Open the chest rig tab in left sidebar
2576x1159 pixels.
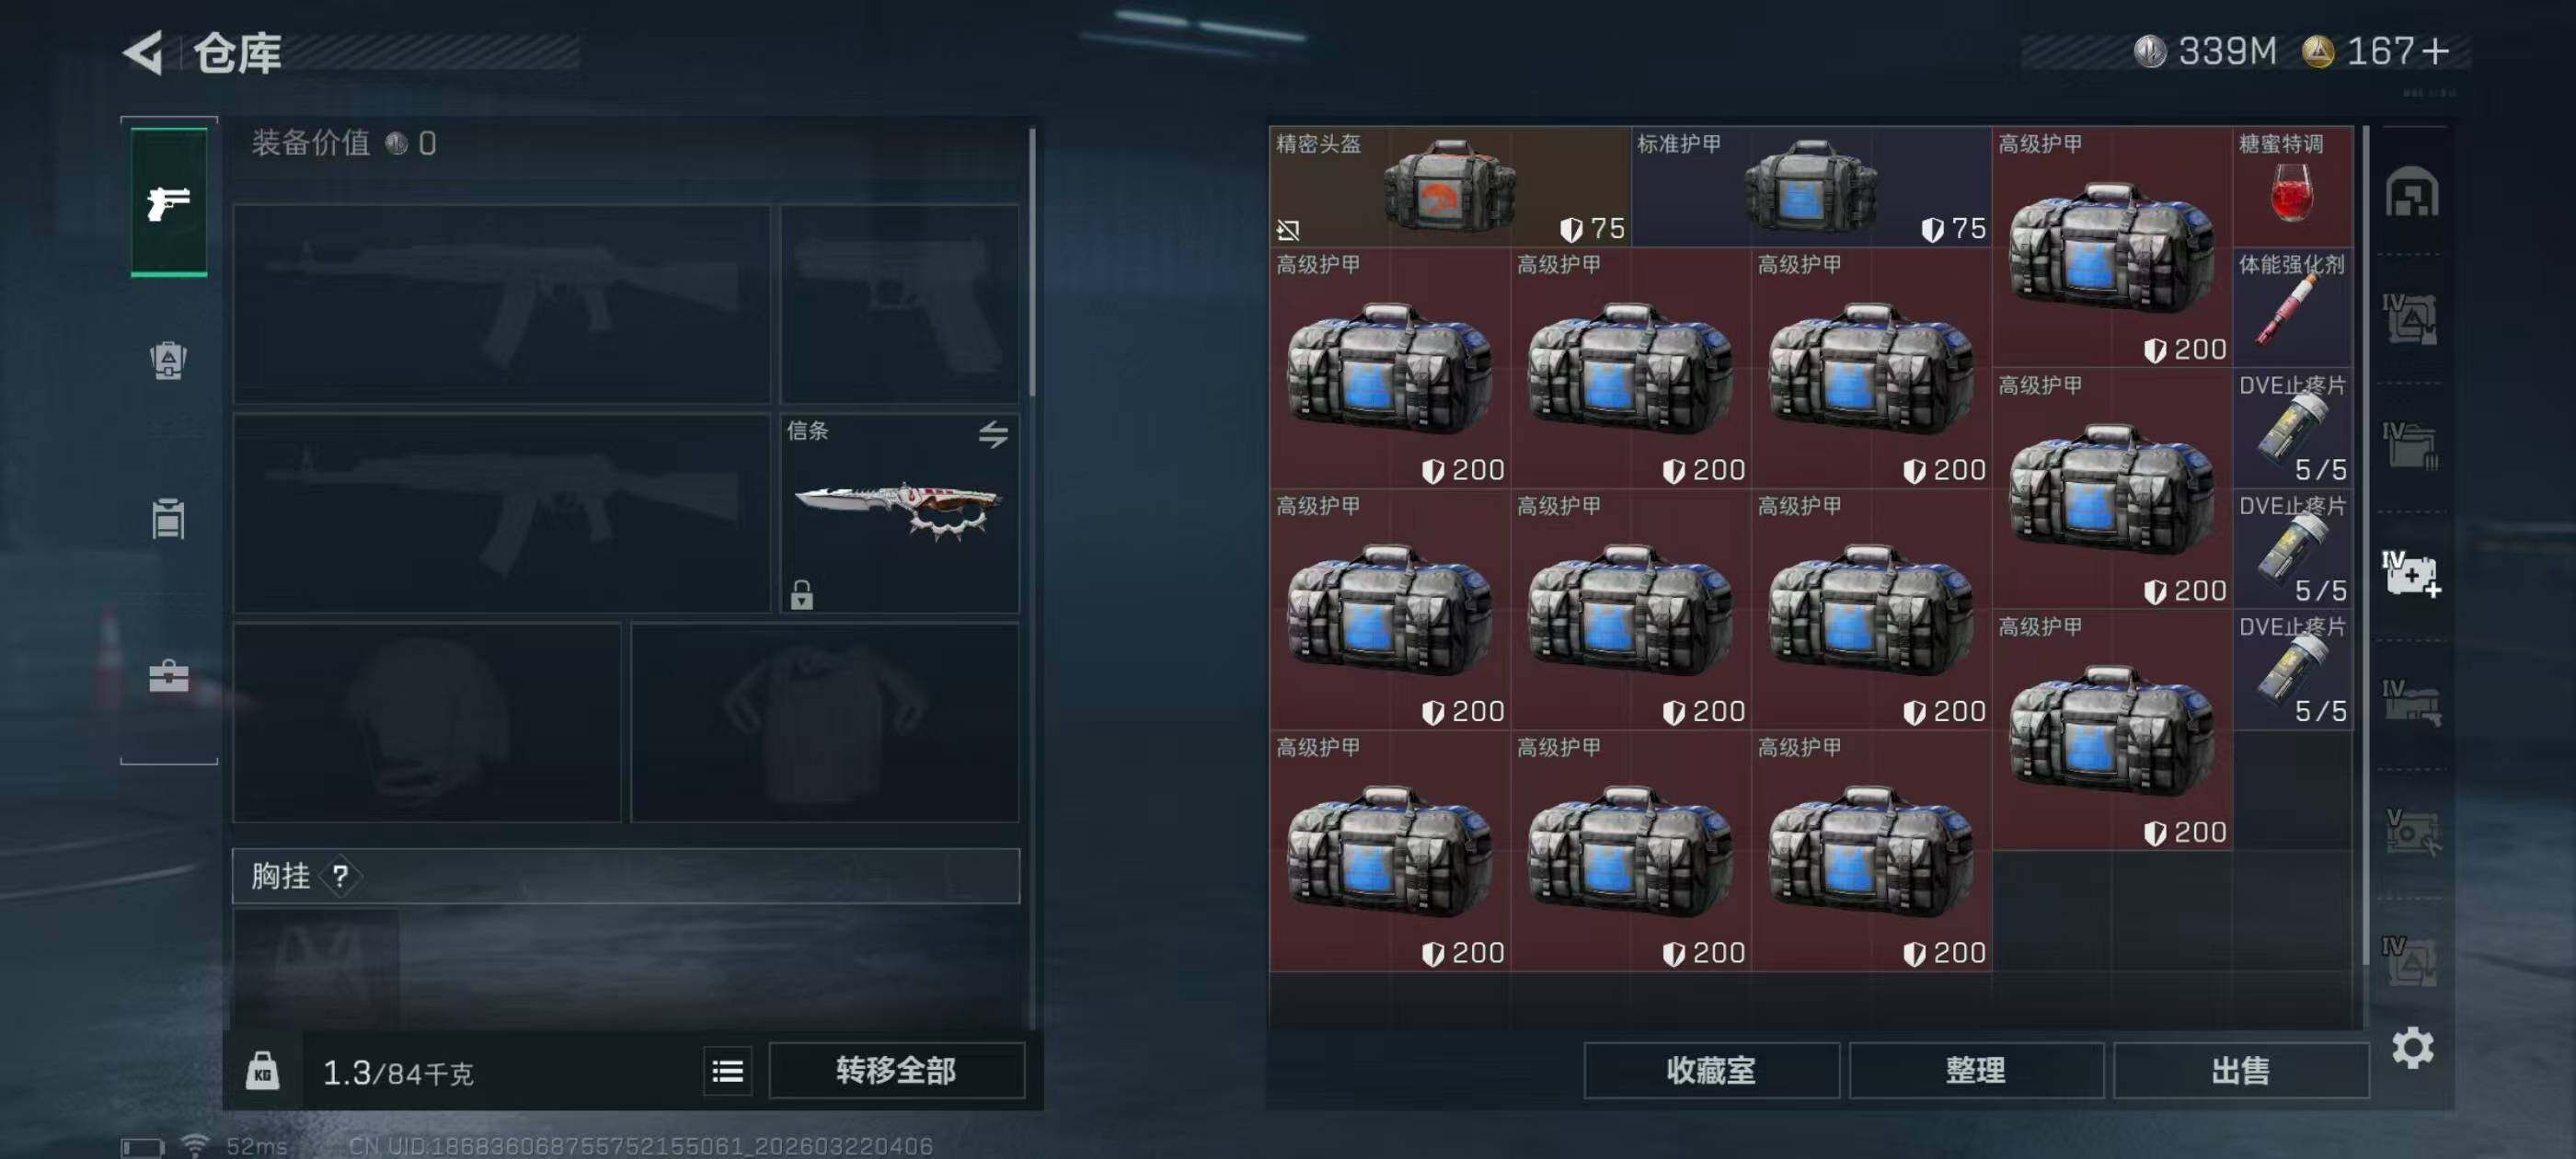[x=168, y=518]
